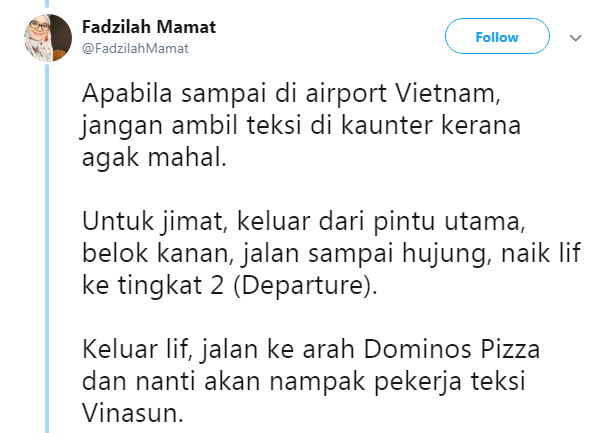Screen dimensions: 607x433
Task: Click the @FadzilahMamat handle
Action: click(x=135, y=48)
